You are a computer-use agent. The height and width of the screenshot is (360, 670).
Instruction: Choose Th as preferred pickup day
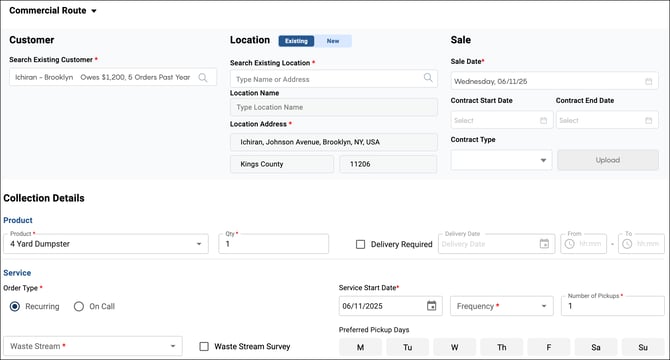[502, 347]
